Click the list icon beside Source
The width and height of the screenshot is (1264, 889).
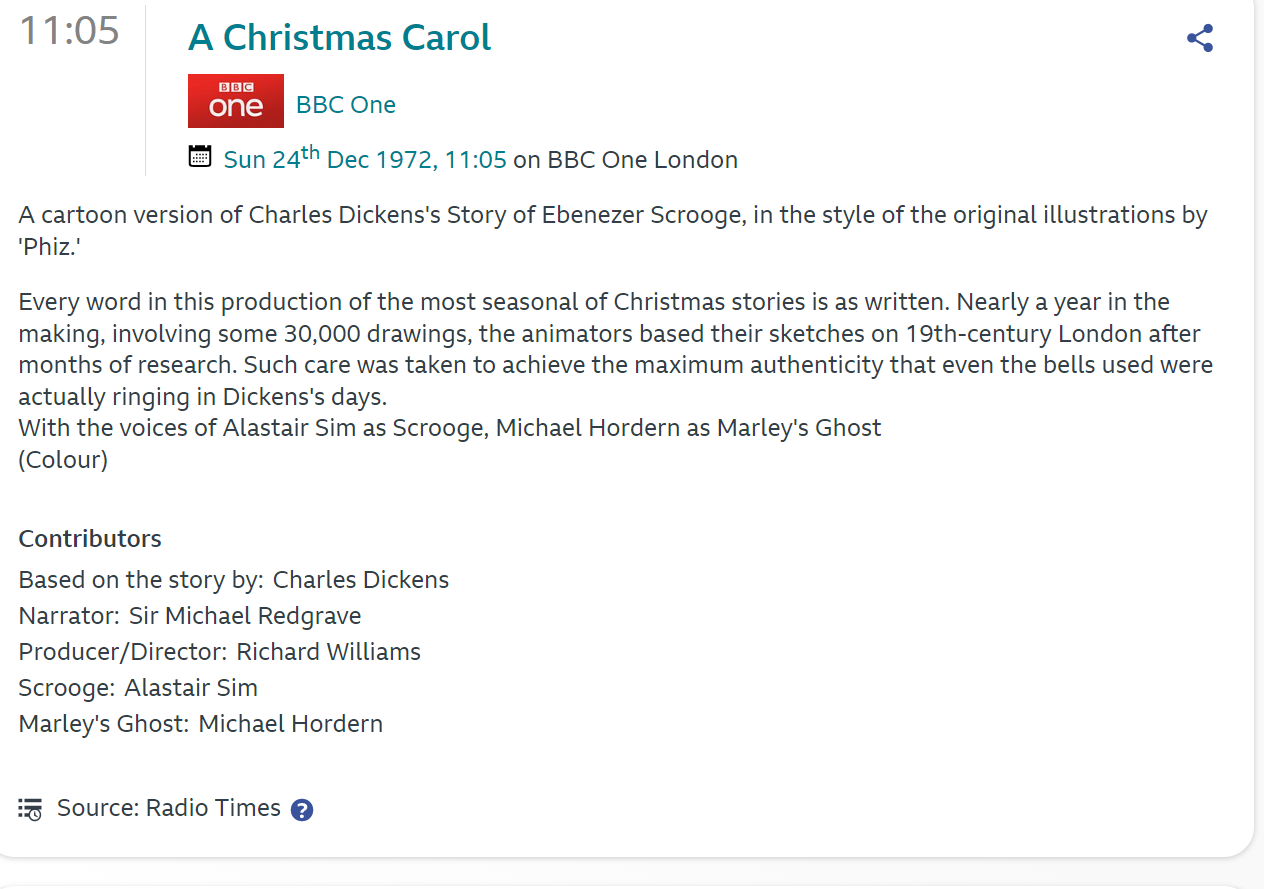(x=30, y=809)
